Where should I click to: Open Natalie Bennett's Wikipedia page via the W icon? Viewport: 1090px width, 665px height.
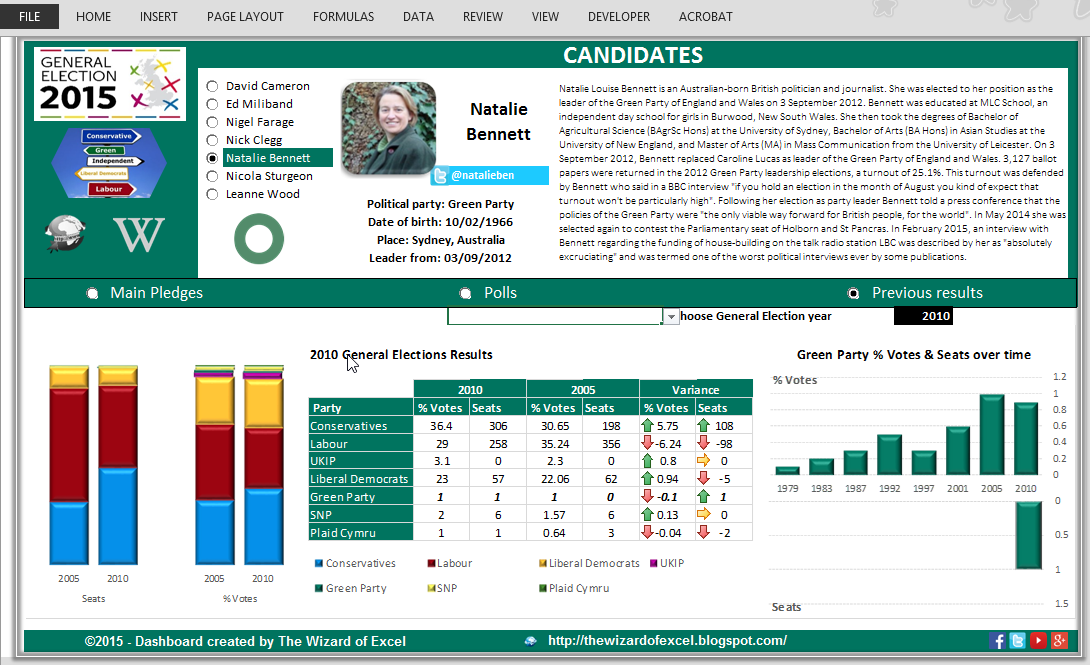pyautogui.click(x=138, y=235)
